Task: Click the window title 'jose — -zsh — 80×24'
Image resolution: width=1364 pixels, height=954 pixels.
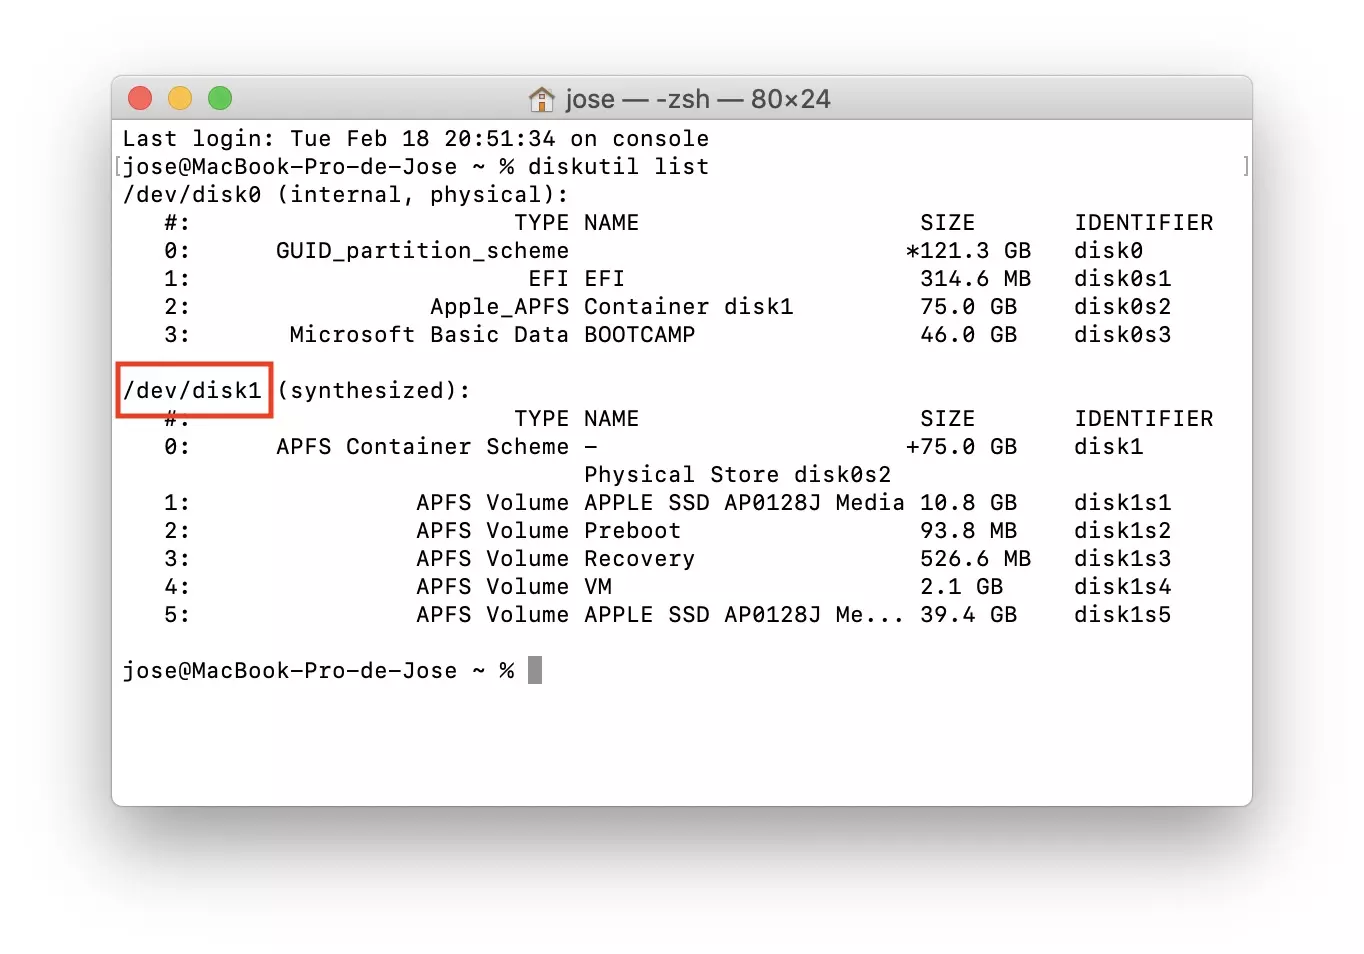Action: coord(697,99)
